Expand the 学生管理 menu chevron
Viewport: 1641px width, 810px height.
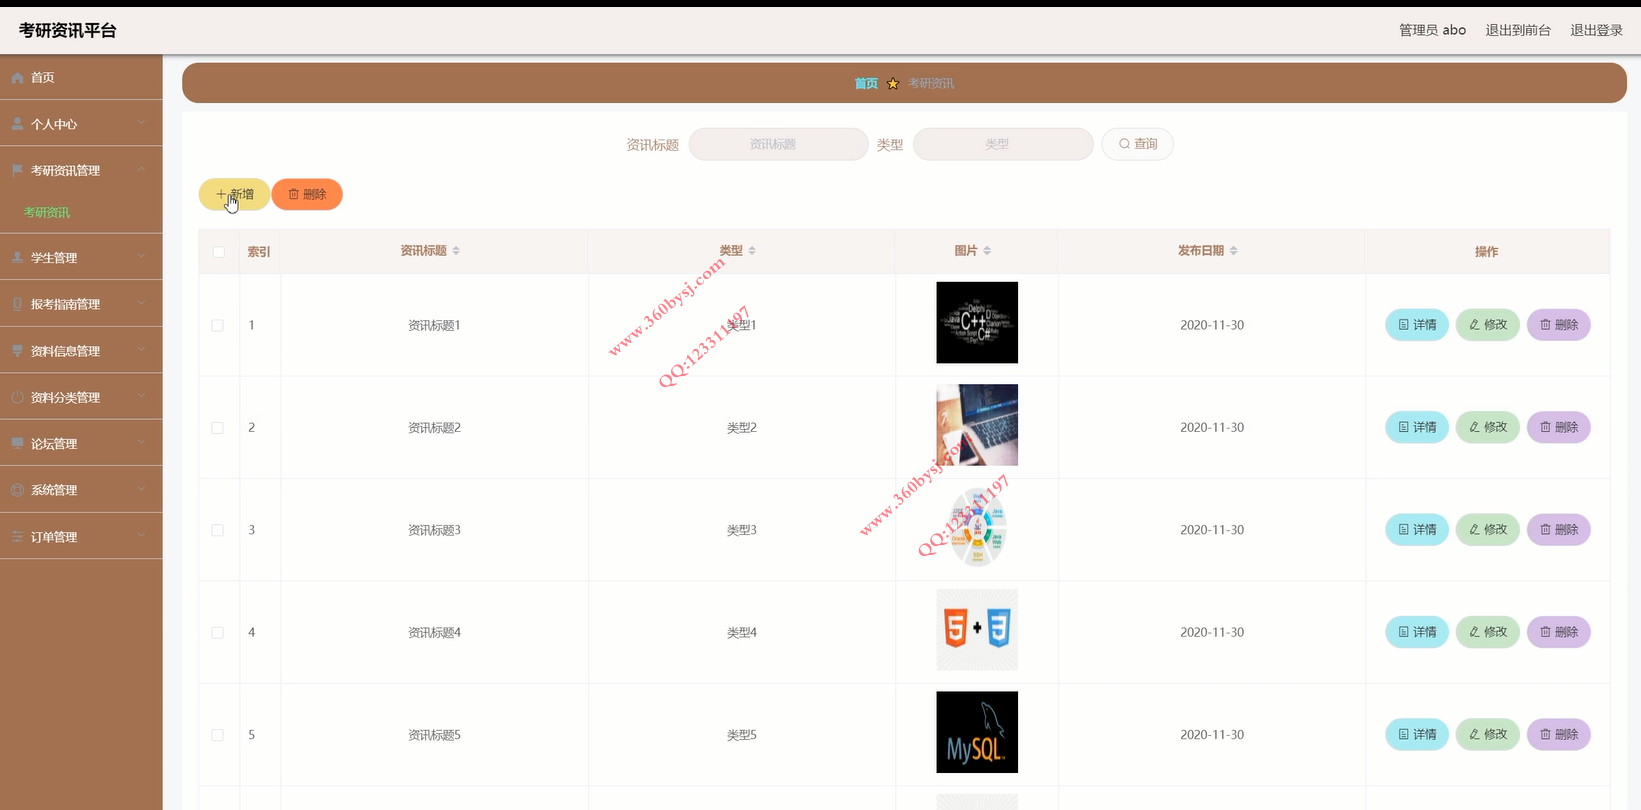pos(142,257)
